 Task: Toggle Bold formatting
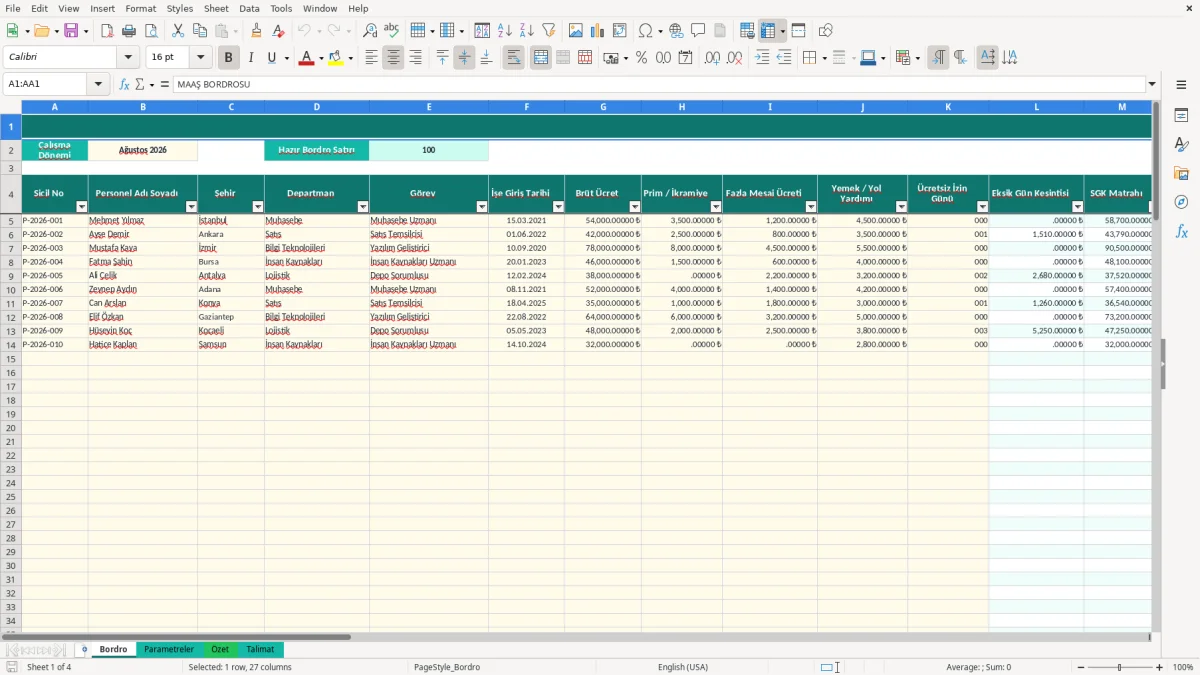click(228, 58)
